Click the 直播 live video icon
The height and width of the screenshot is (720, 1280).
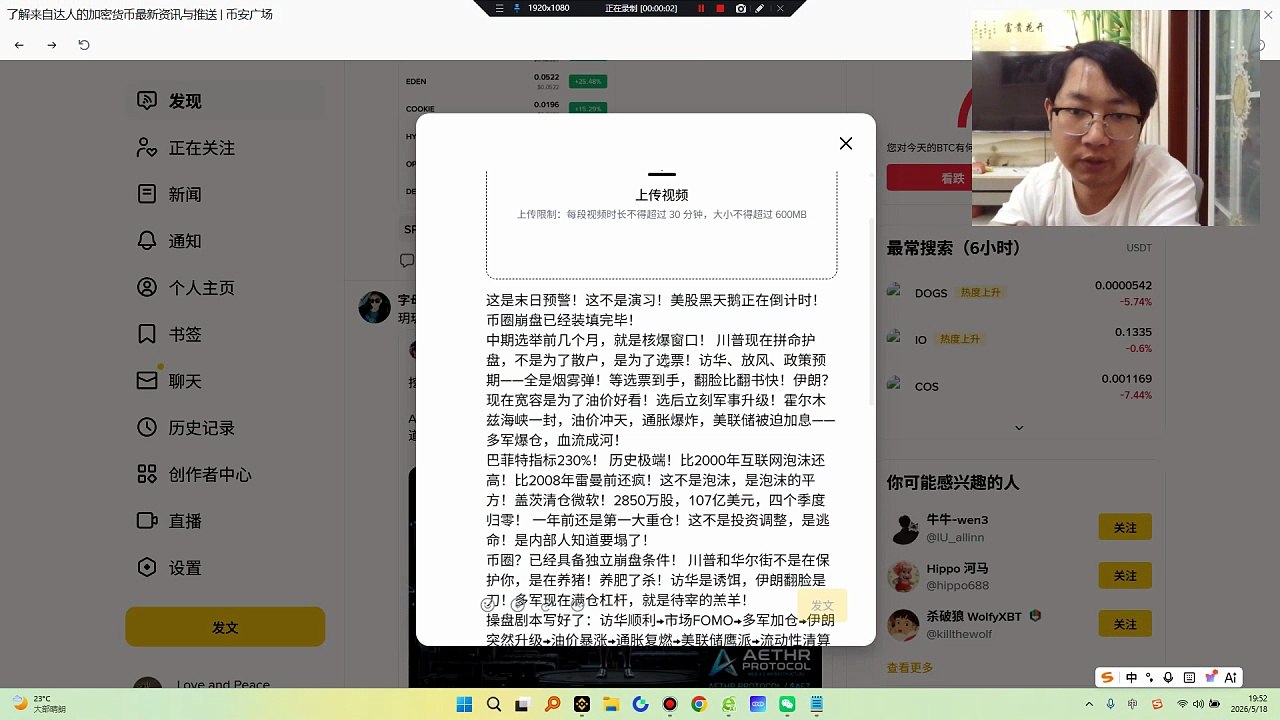147,521
